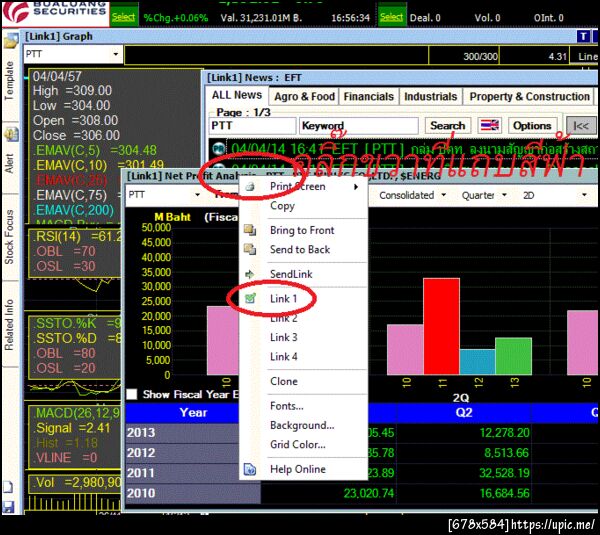Click EMAV(C,200) indicator label
600x535 pixels.
[75, 210]
